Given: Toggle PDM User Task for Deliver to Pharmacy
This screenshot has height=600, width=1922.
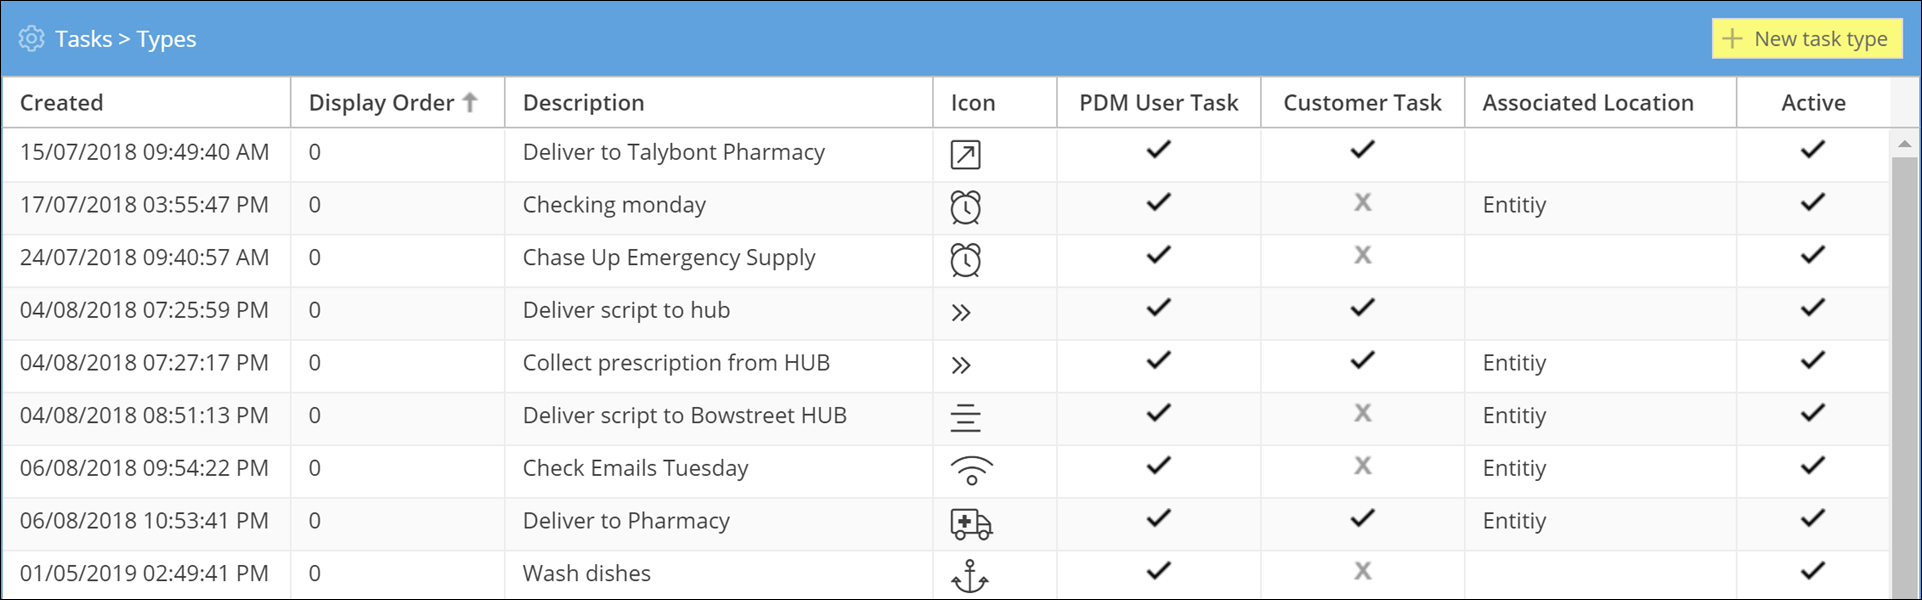Looking at the screenshot, I should click(1158, 519).
